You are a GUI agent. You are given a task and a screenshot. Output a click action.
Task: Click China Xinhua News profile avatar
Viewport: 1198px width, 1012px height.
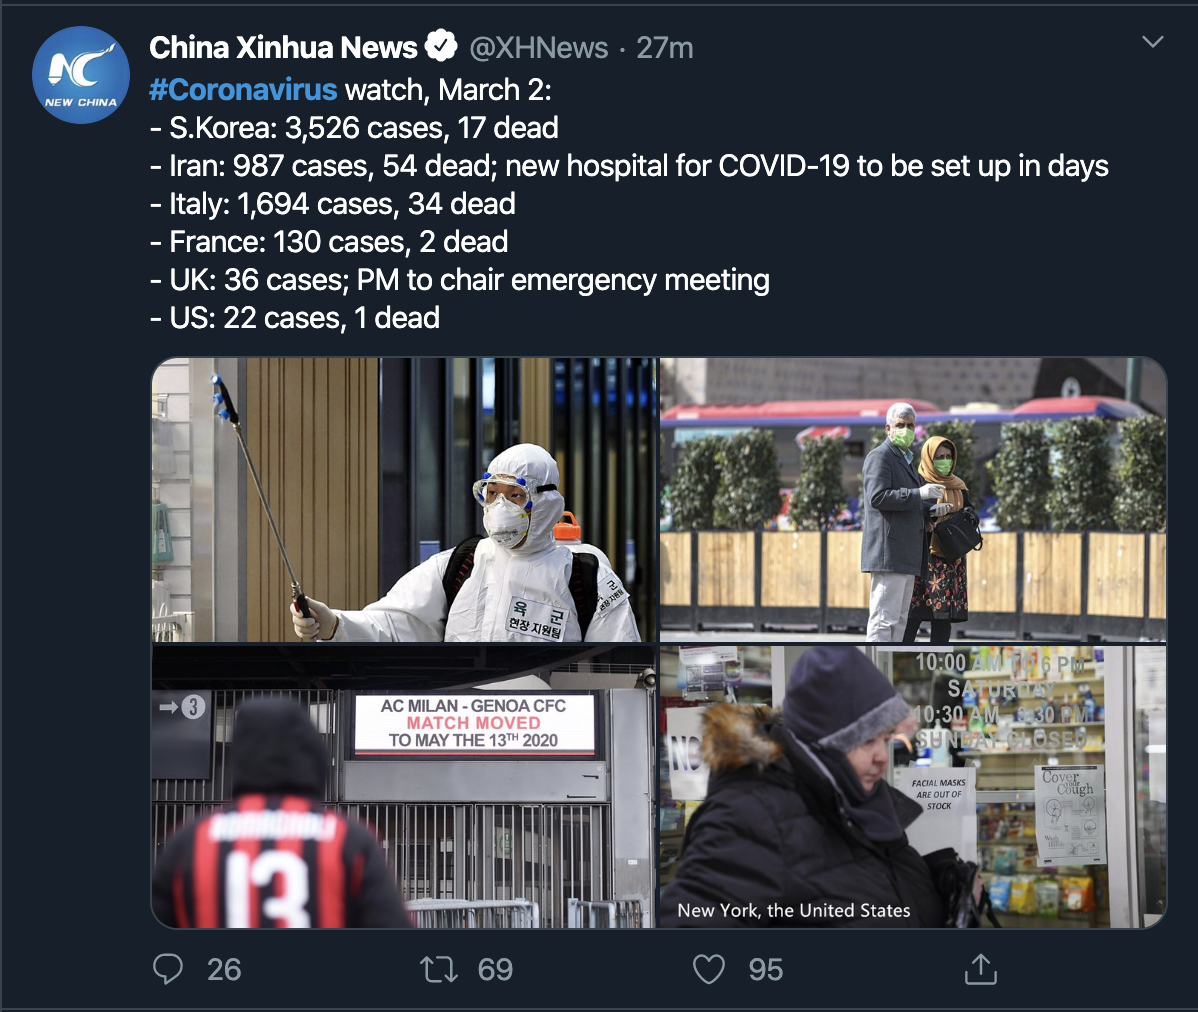81,75
